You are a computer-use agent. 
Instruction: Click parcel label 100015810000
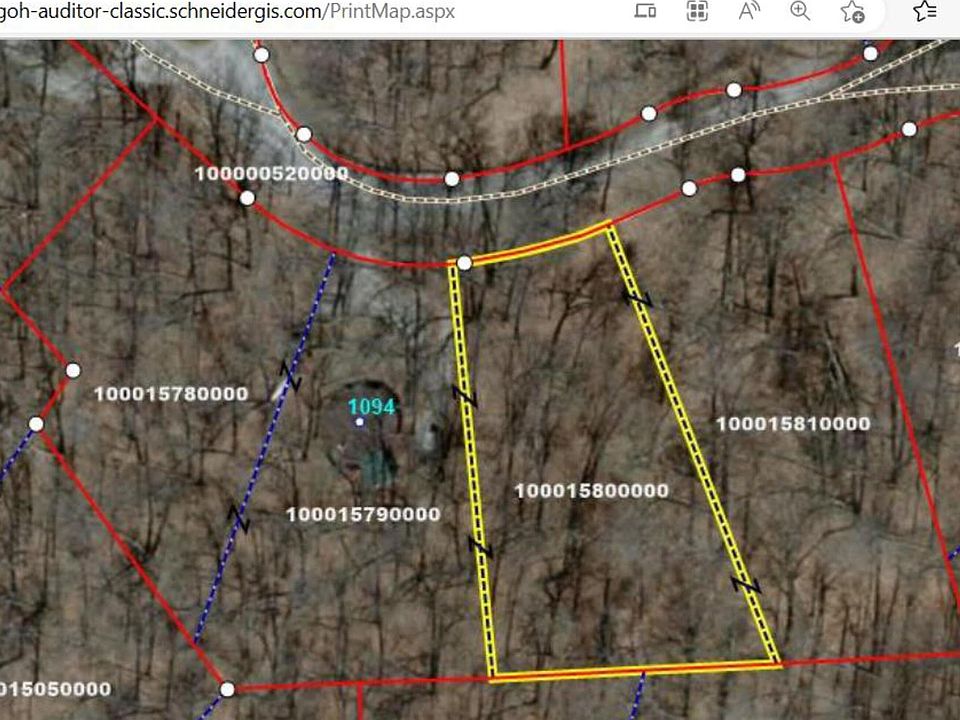coord(793,424)
